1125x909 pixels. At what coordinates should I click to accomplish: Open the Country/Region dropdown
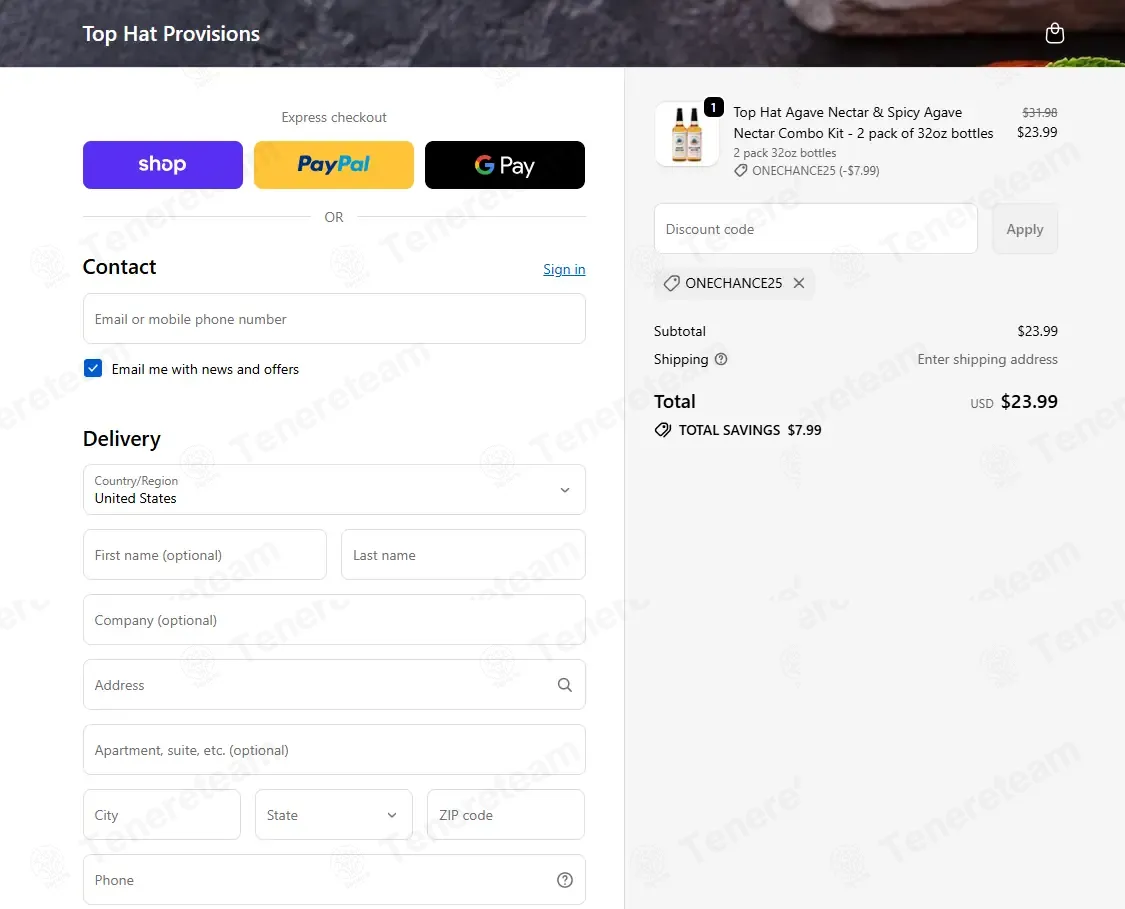[x=334, y=490]
